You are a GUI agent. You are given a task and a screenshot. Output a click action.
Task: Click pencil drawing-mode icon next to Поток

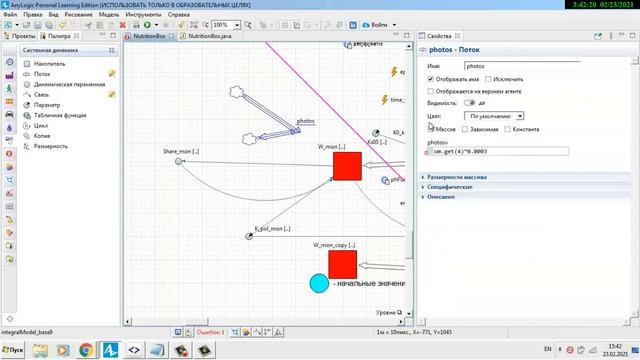pyautogui.click(x=112, y=74)
